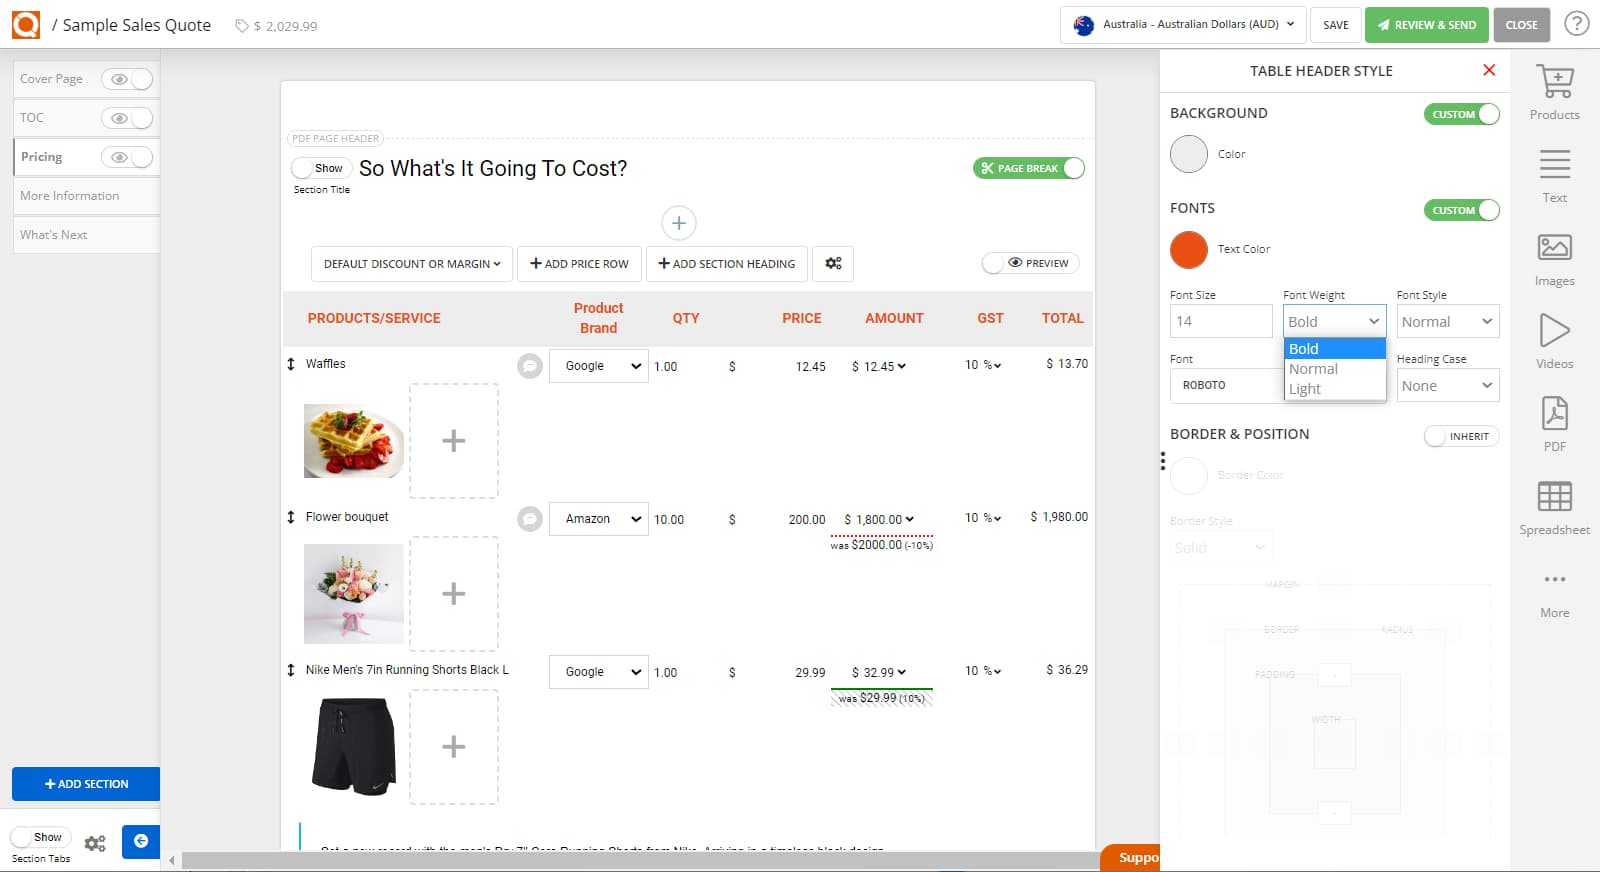Add image placeholder next to shorts photo
This screenshot has width=1600, height=872.
tap(454, 747)
